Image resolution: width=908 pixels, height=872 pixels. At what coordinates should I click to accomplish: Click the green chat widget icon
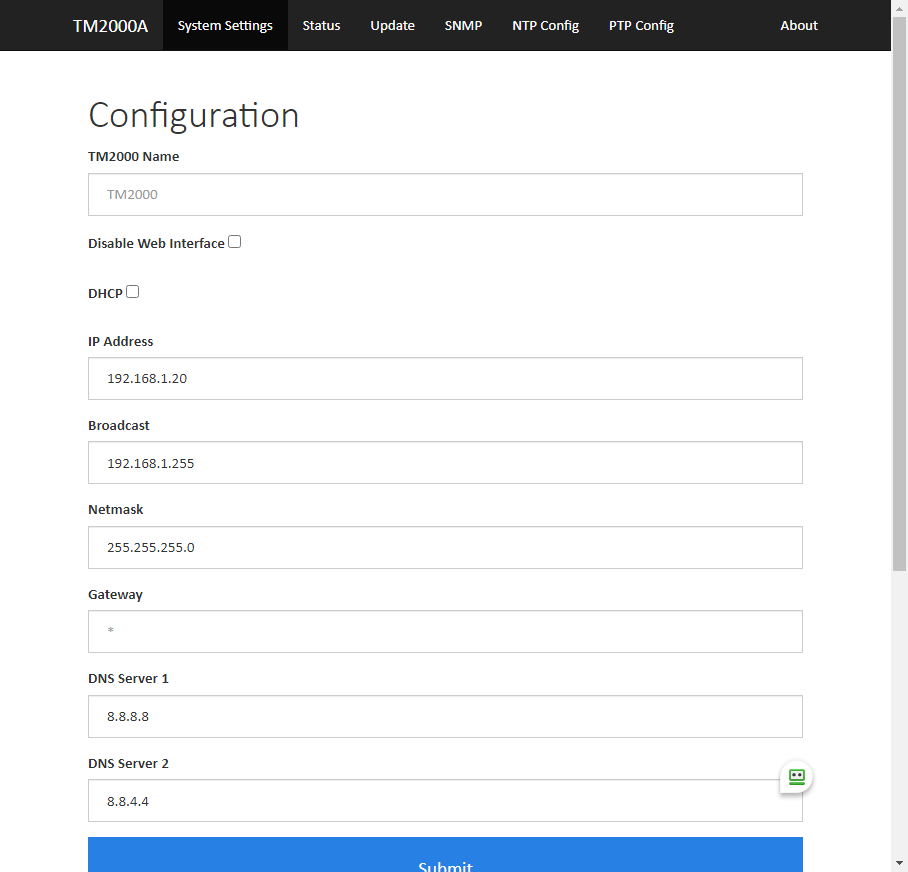pos(796,777)
